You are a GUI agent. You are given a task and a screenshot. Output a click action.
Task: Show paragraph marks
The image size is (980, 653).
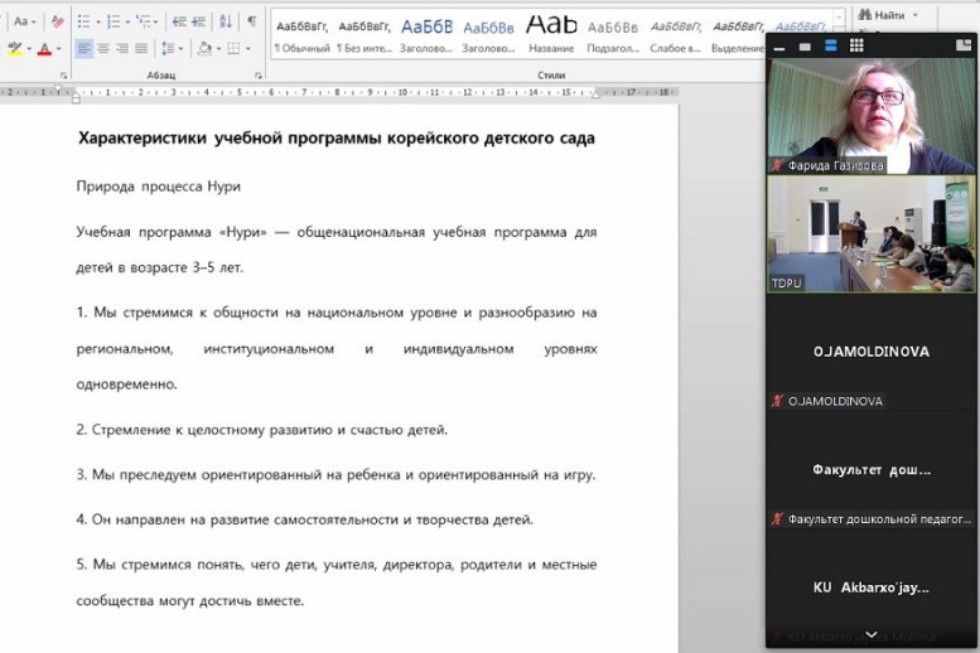(250, 22)
